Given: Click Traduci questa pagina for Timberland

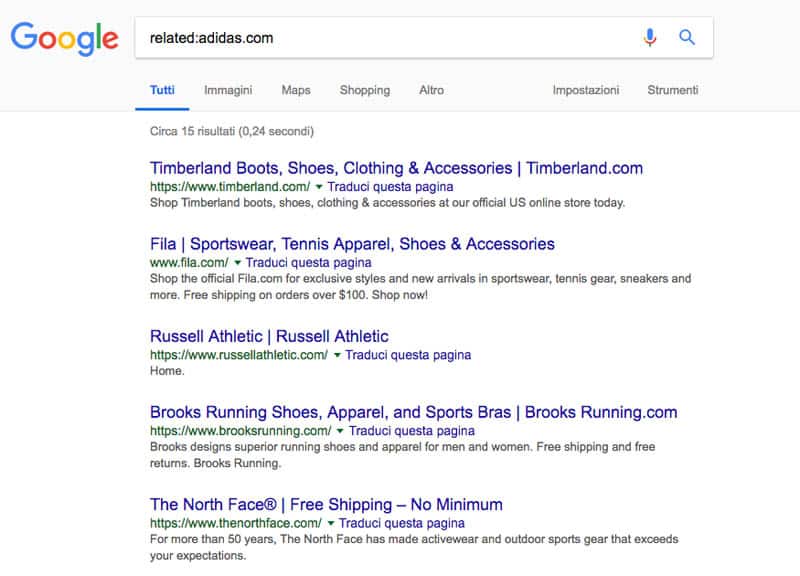Looking at the screenshot, I should pyautogui.click(x=390, y=187).
